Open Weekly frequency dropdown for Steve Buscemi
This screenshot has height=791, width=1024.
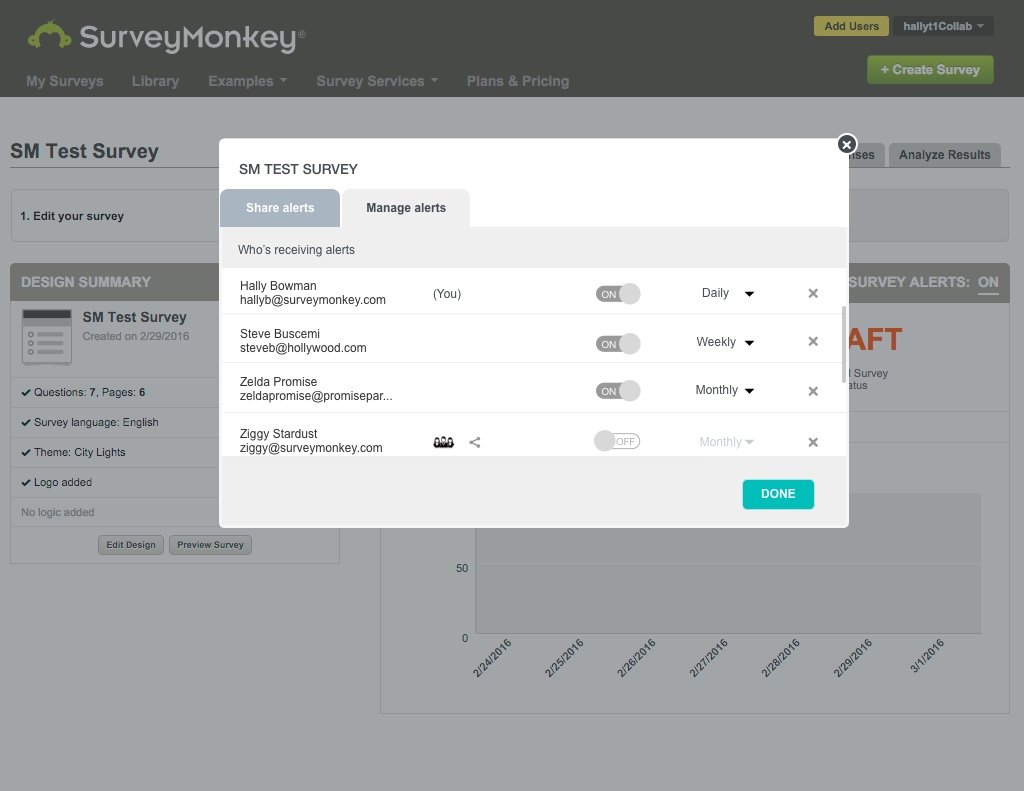tap(725, 342)
